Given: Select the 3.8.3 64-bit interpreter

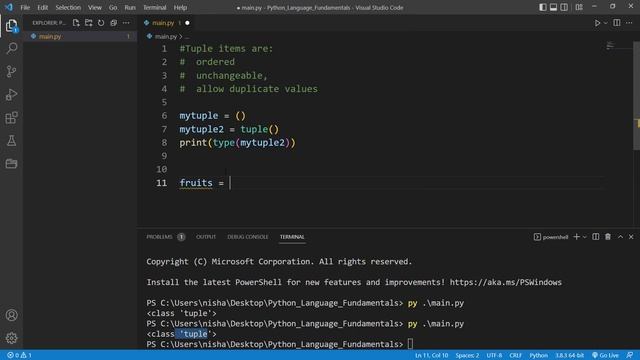Looking at the screenshot, I should [x=569, y=355].
